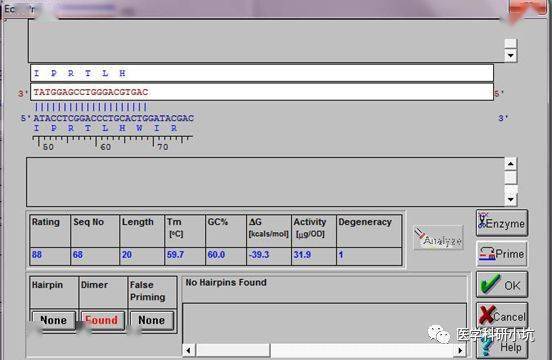Click the Length value 20
Viewport: 552px width, 360px height.
point(127,254)
